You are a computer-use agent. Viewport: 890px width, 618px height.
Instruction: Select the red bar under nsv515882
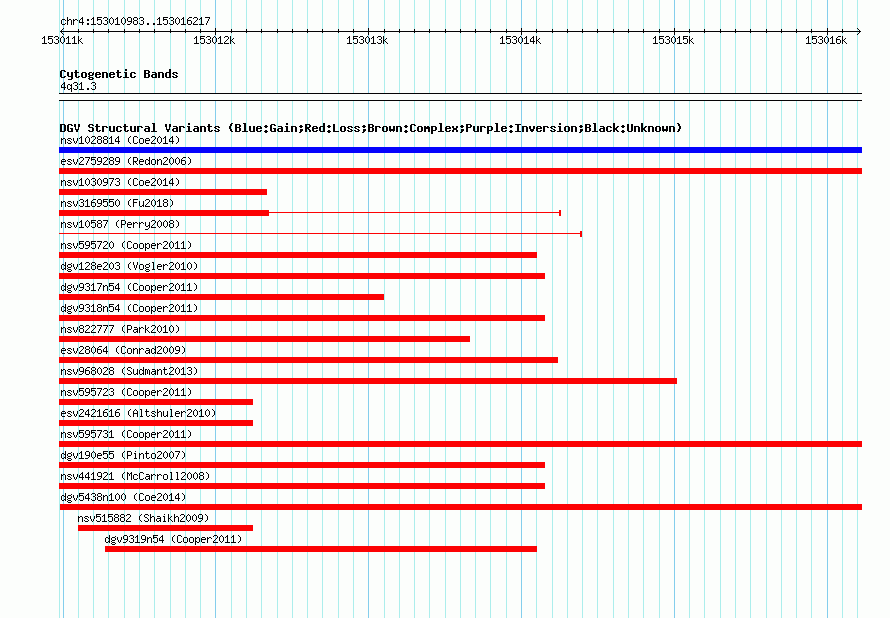165,528
